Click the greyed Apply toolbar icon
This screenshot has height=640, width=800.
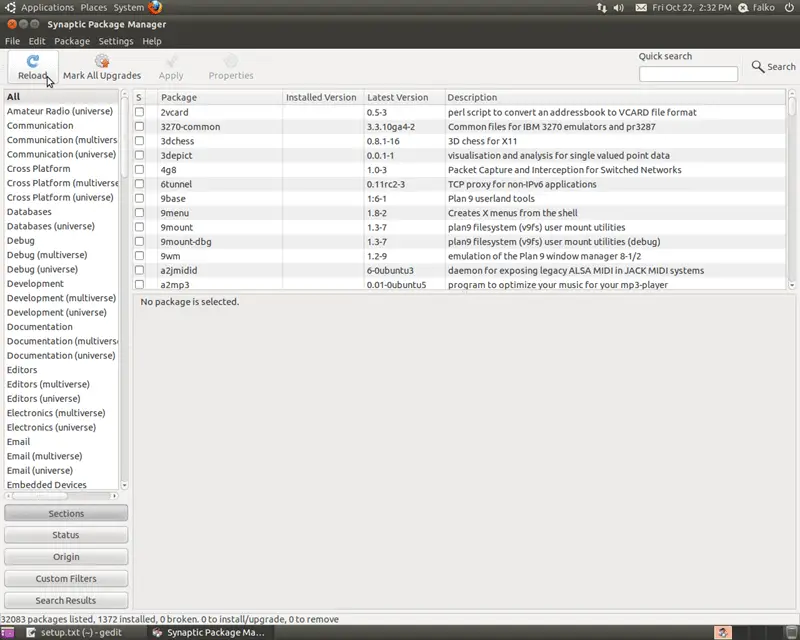point(171,67)
